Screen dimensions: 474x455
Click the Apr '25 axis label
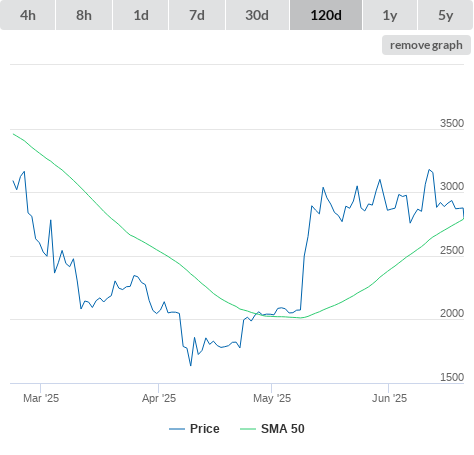[x=159, y=398]
